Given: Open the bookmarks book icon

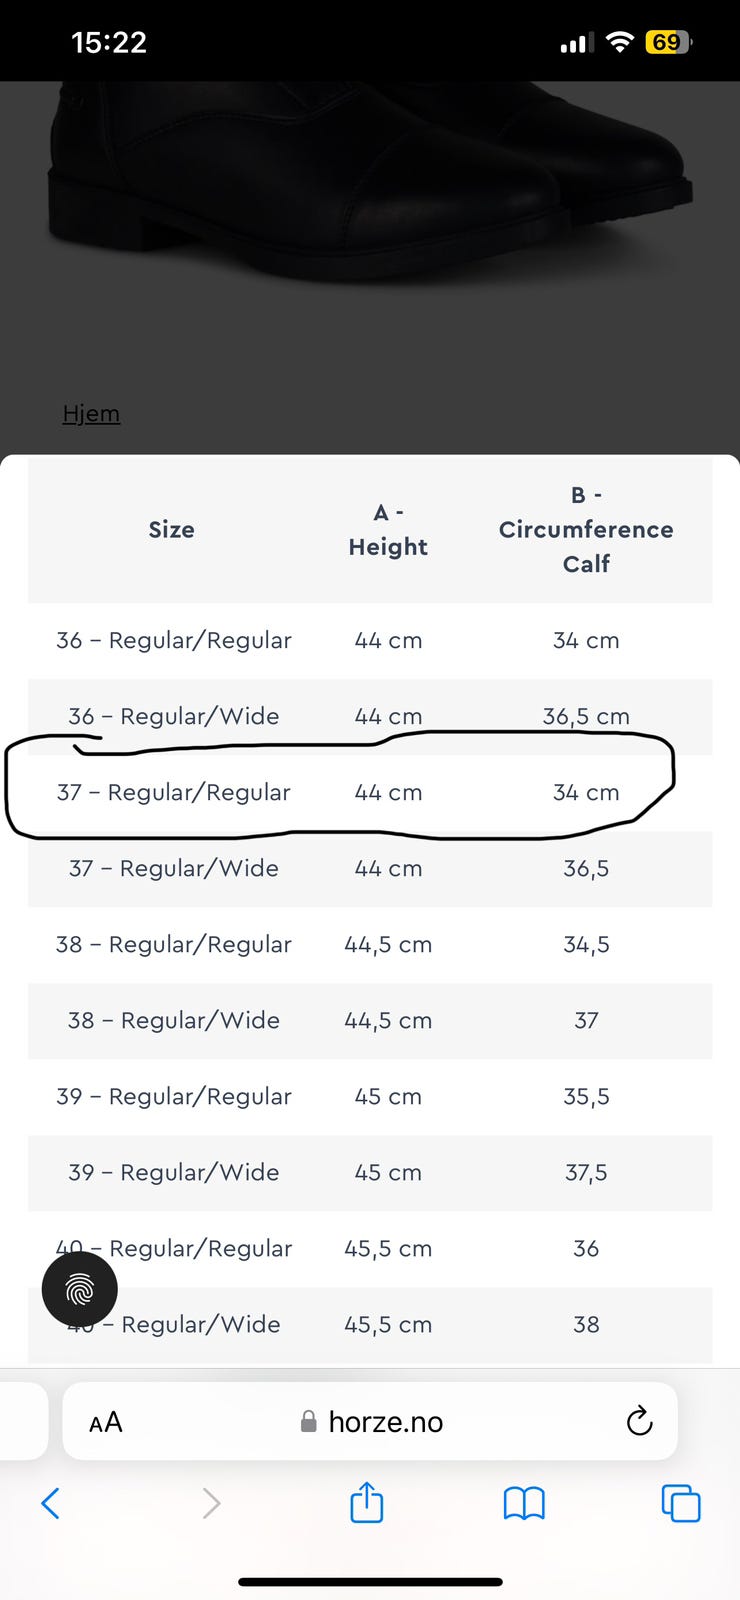Looking at the screenshot, I should (524, 1503).
